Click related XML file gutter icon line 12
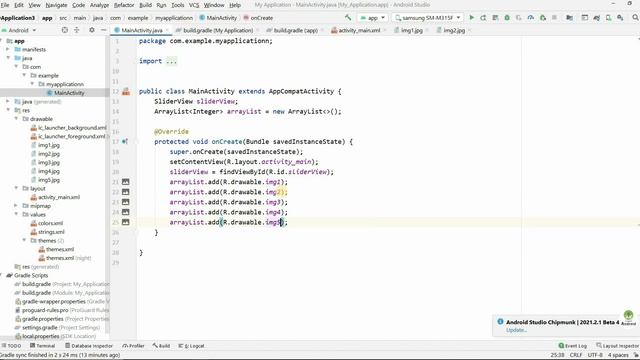The height and width of the screenshot is (360, 640). pos(126,91)
